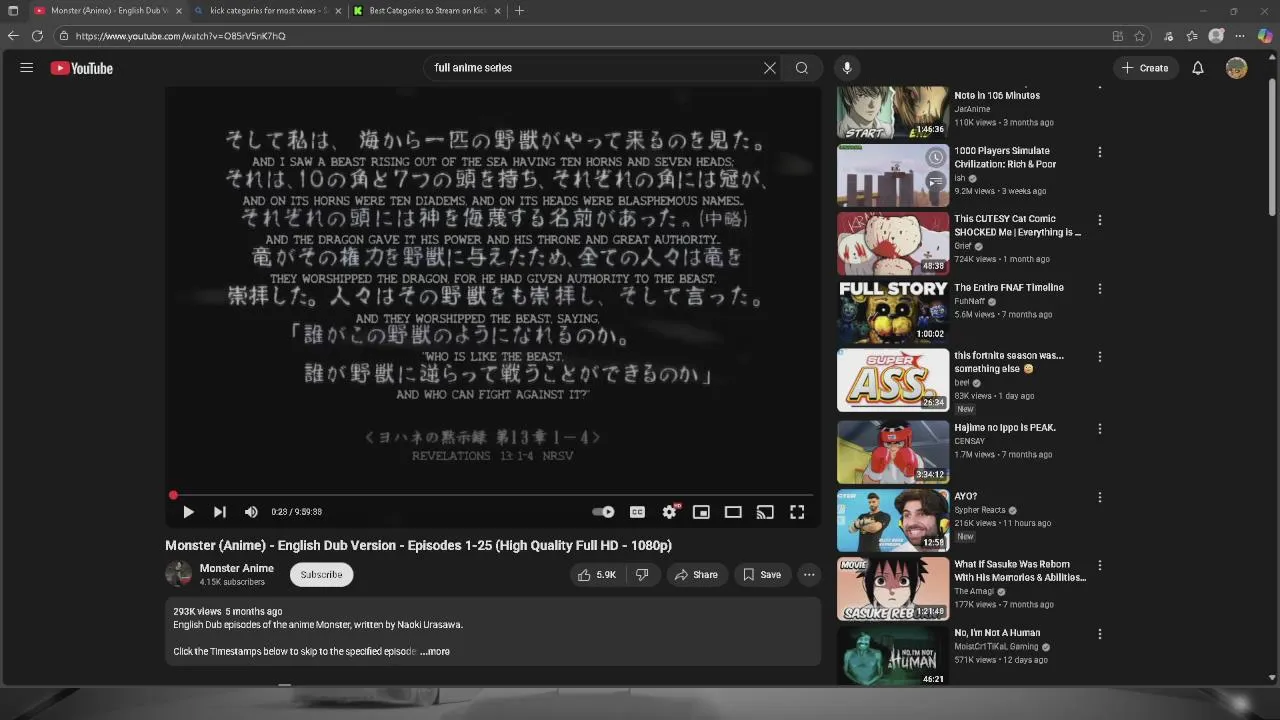Share the Monster video
1280x720 pixels.
click(x=696, y=575)
